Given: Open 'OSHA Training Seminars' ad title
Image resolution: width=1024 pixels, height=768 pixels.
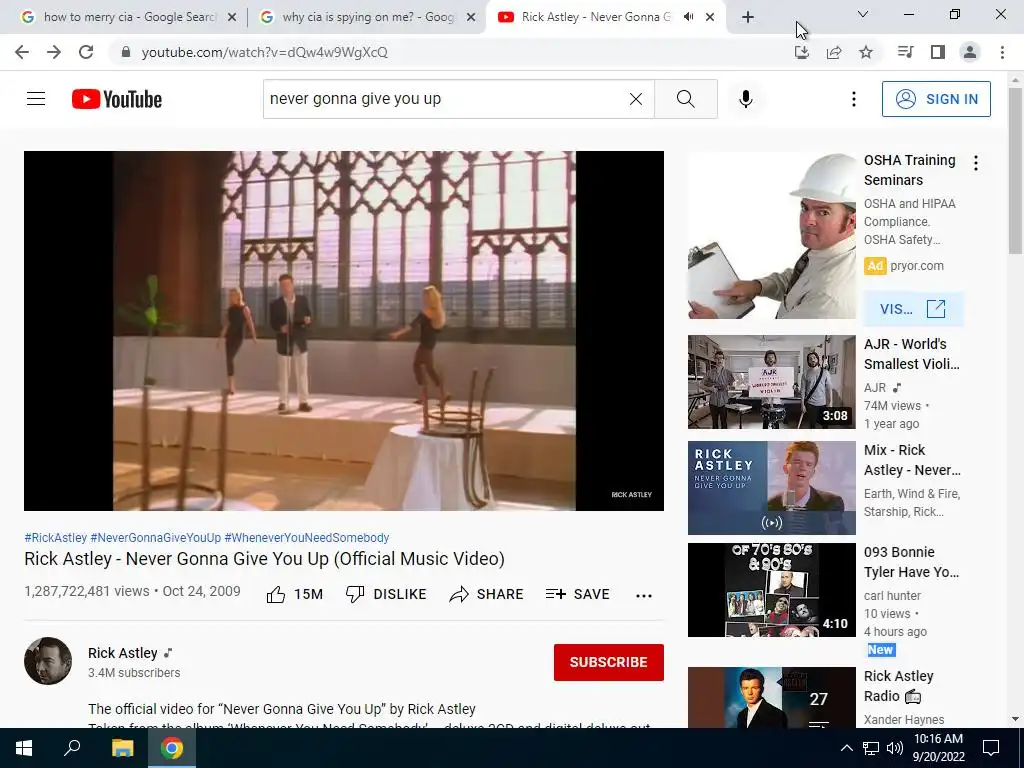Looking at the screenshot, I should 910,170.
